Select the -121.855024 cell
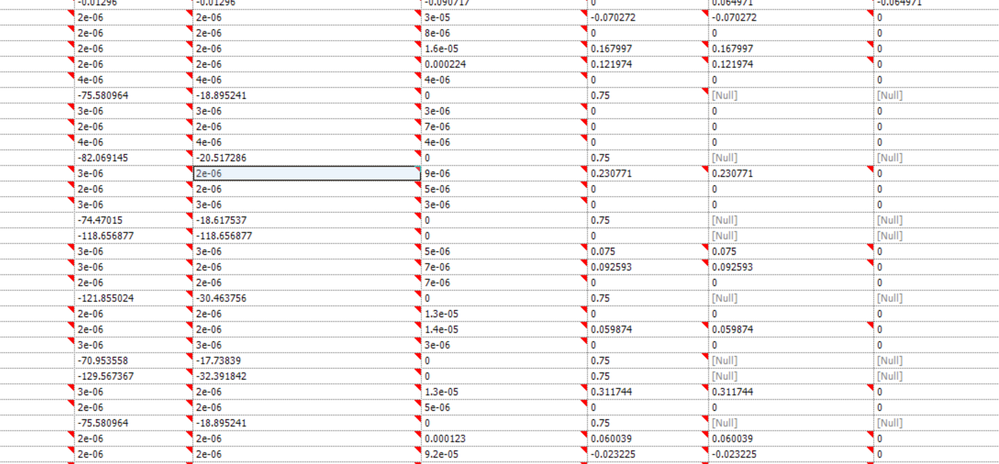Viewport: 999px width, 464px height. [x=133, y=298]
